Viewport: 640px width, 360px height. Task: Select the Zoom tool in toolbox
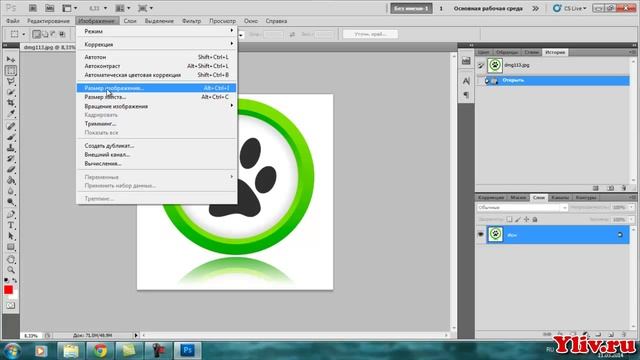pos(11,270)
